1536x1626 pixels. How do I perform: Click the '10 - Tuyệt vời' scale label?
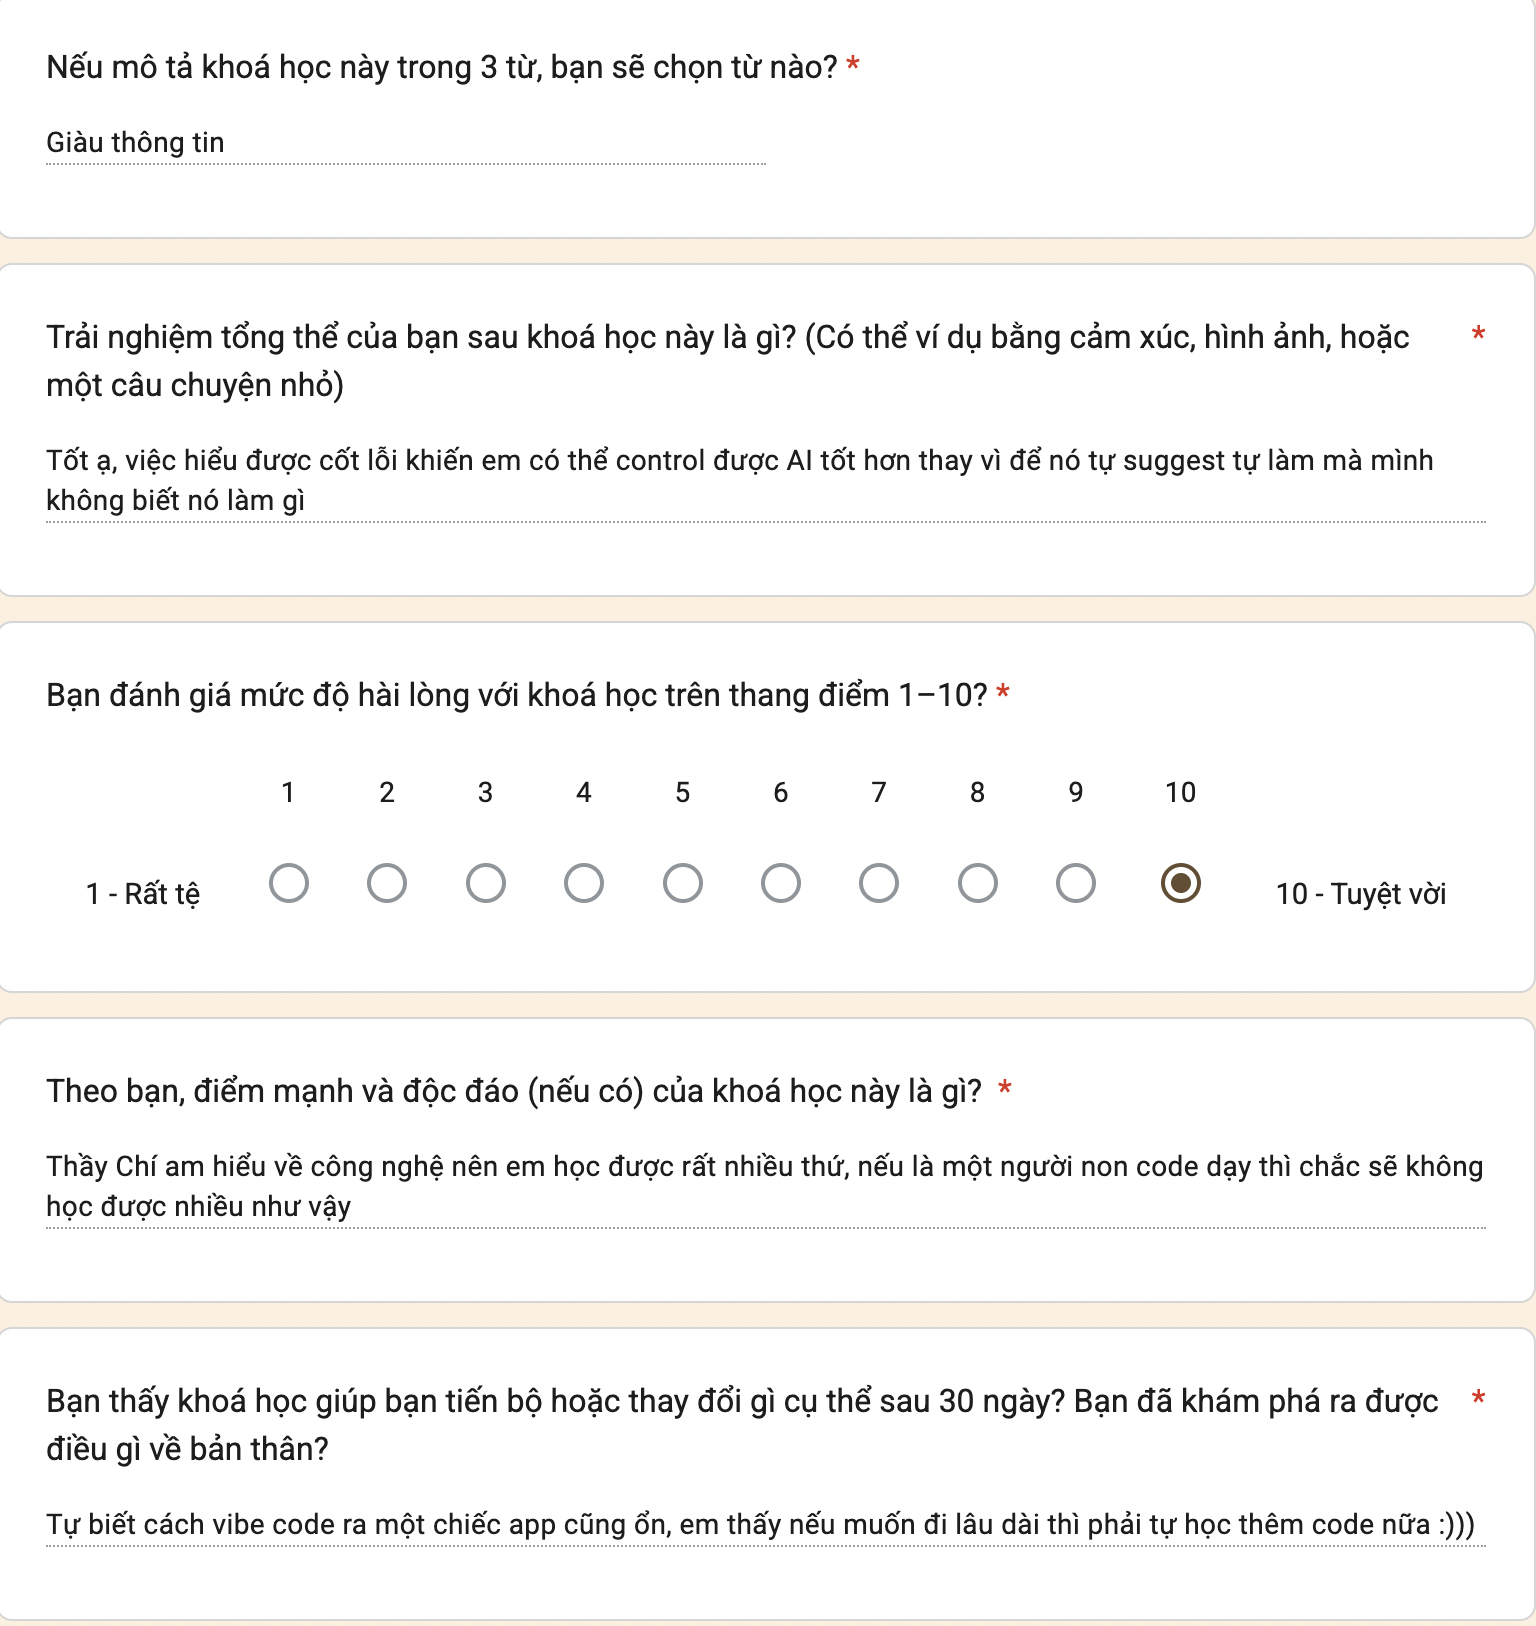click(x=1361, y=894)
